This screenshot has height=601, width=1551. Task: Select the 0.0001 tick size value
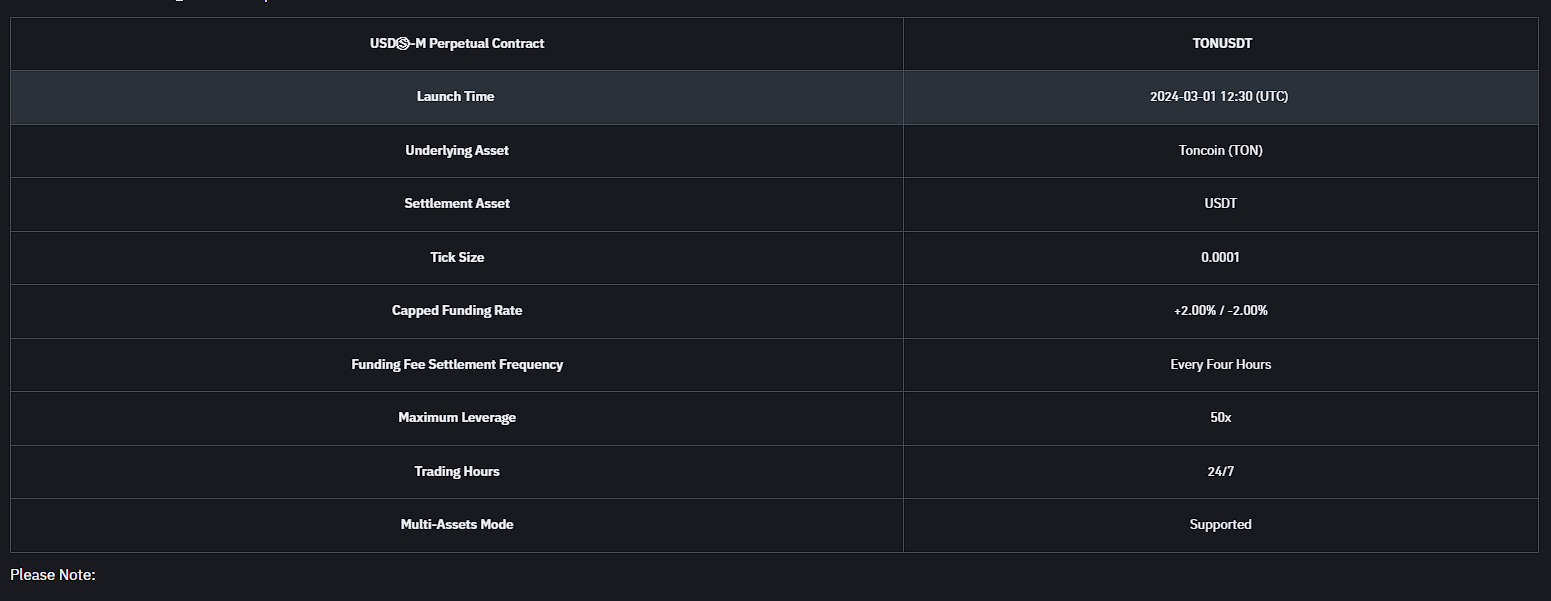click(x=1220, y=258)
